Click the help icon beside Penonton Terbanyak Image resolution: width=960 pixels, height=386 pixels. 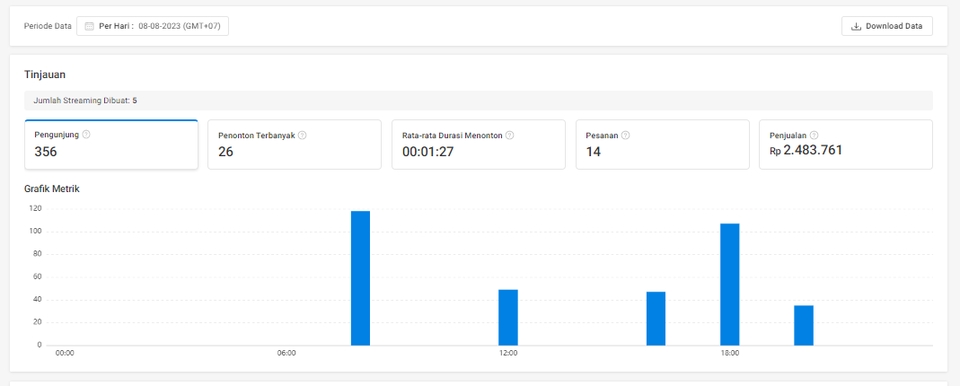click(x=302, y=135)
